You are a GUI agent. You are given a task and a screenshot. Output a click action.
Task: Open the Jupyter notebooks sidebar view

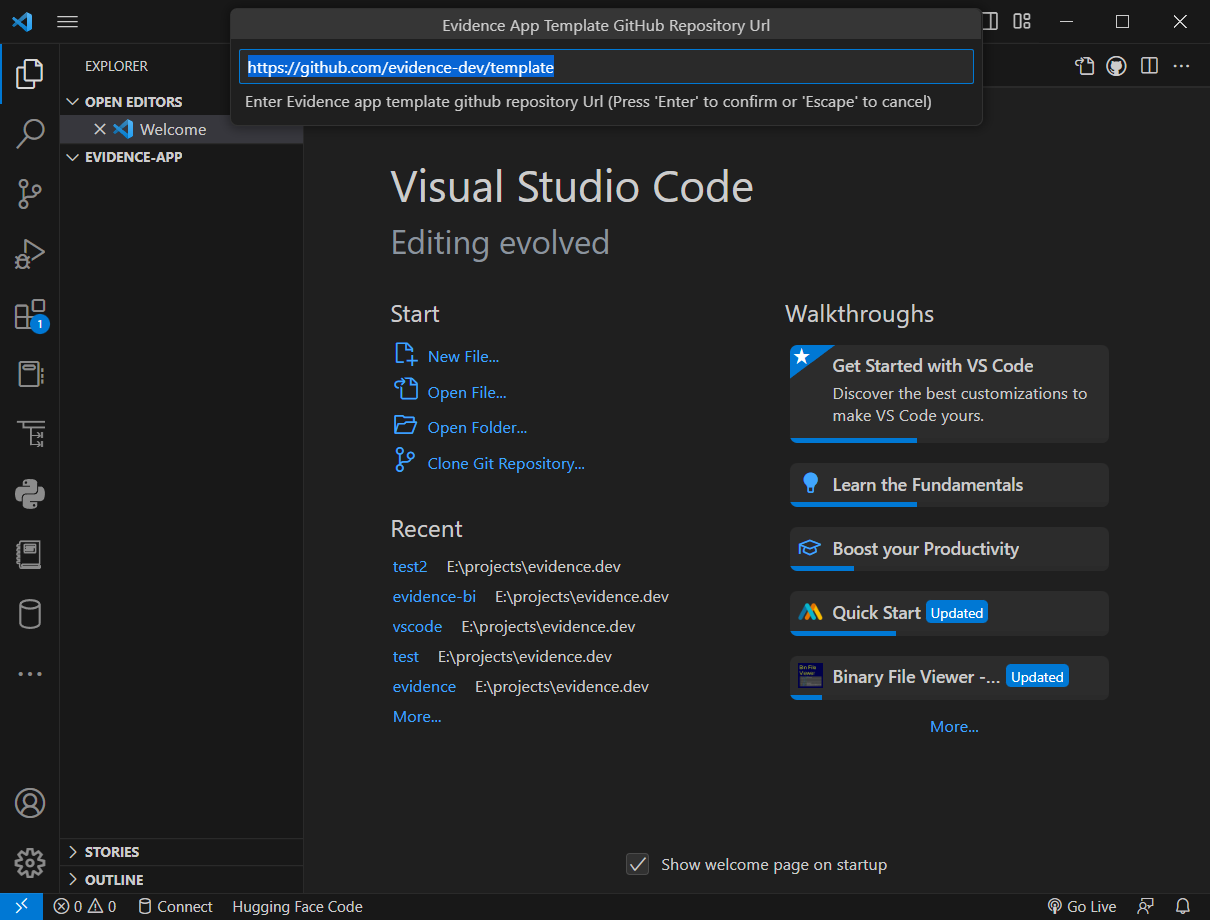tap(30, 553)
